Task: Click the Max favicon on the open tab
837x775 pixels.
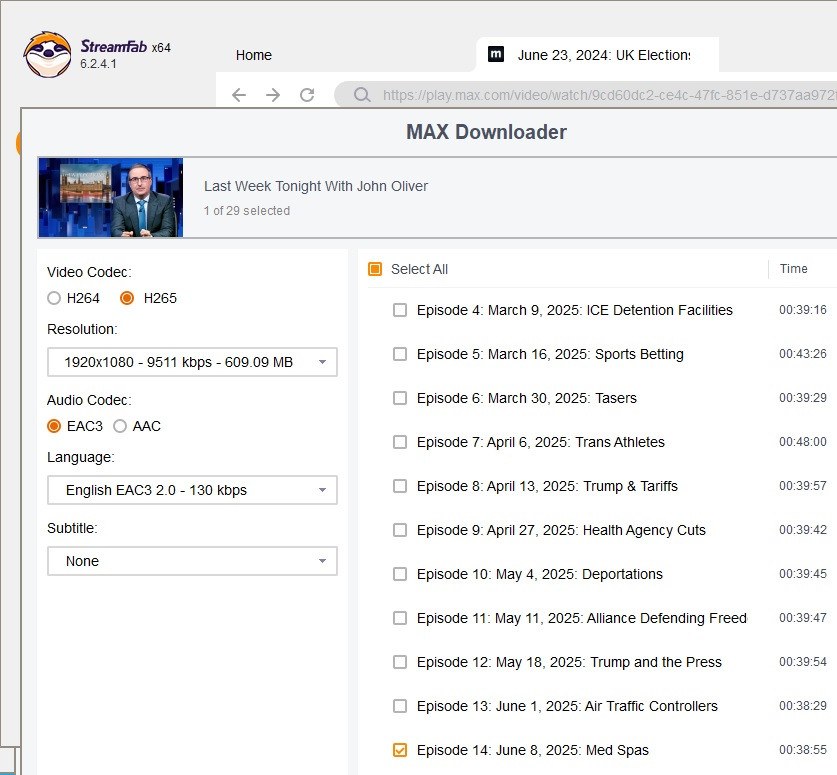Action: click(496, 54)
